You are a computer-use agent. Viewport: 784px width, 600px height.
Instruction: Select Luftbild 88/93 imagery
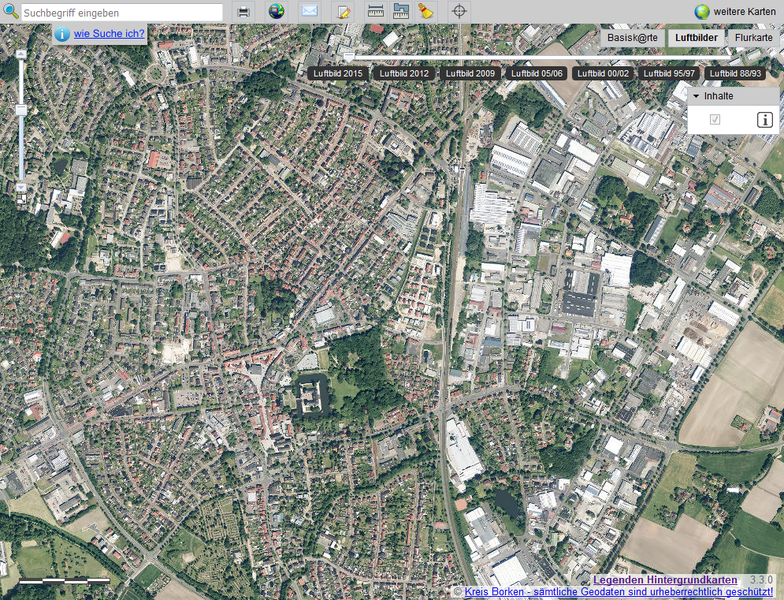click(735, 74)
